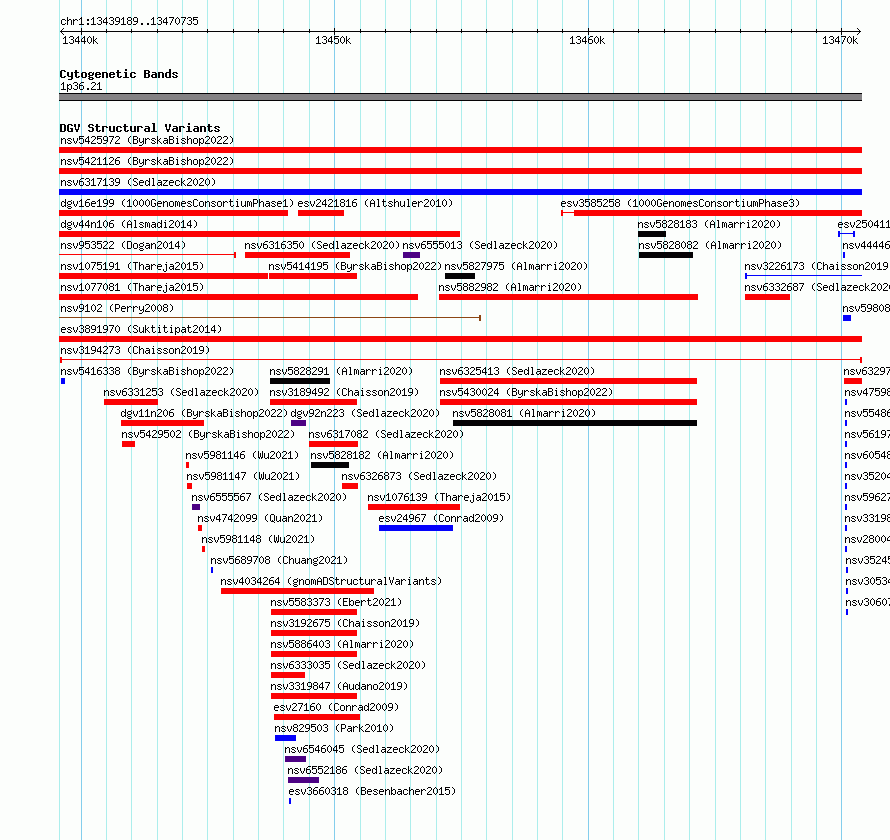
Task: Click nsv6333035 (Sedlazeck2020) label
Action: [x=348, y=665]
